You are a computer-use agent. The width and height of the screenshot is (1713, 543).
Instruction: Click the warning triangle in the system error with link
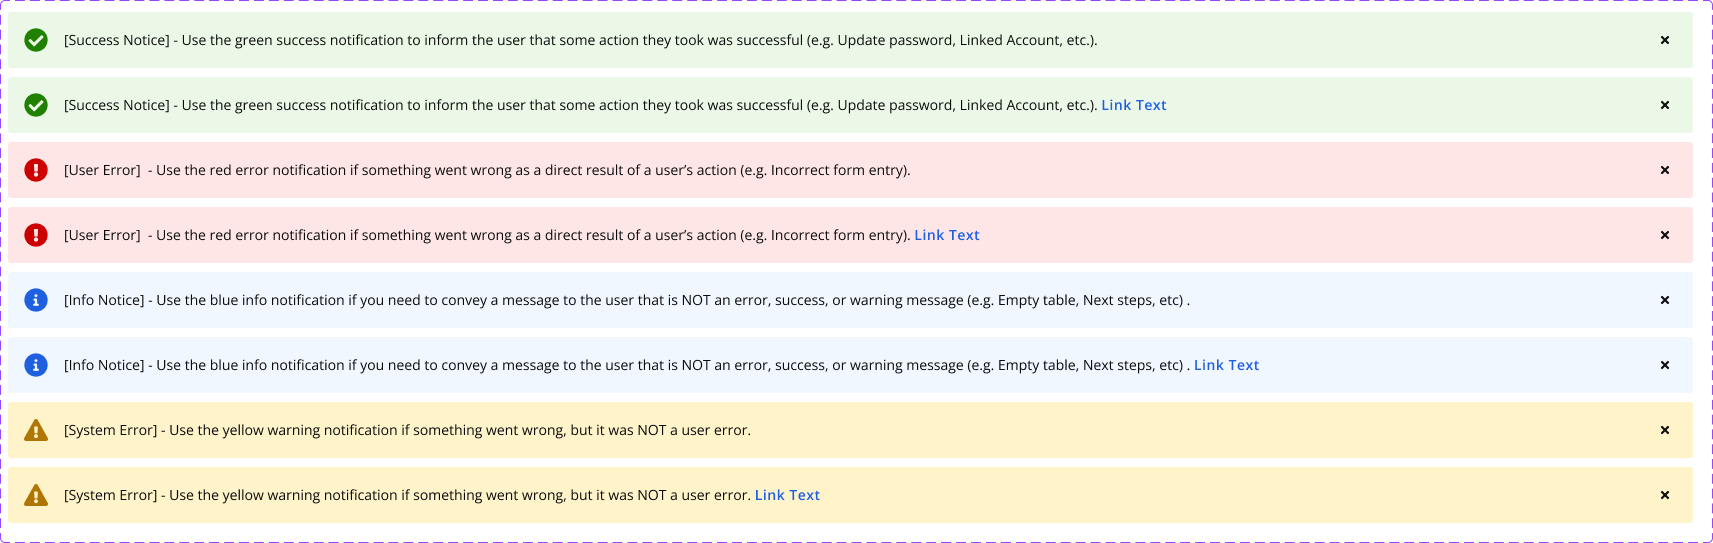(x=36, y=495)
